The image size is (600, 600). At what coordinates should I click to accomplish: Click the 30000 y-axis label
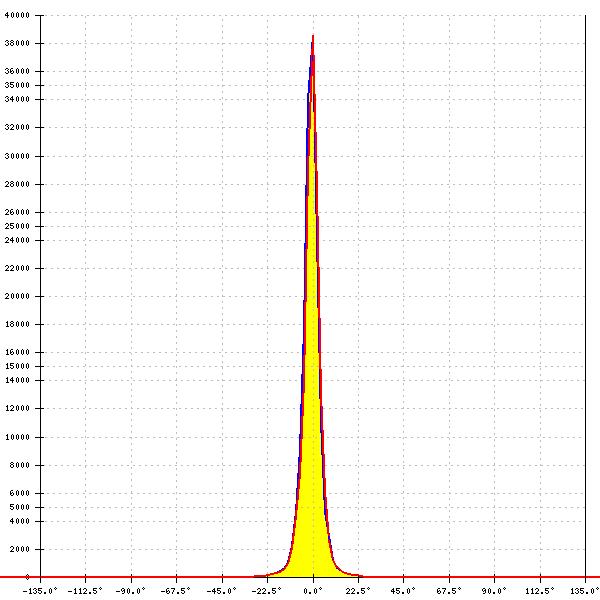[x=17, y=156]
